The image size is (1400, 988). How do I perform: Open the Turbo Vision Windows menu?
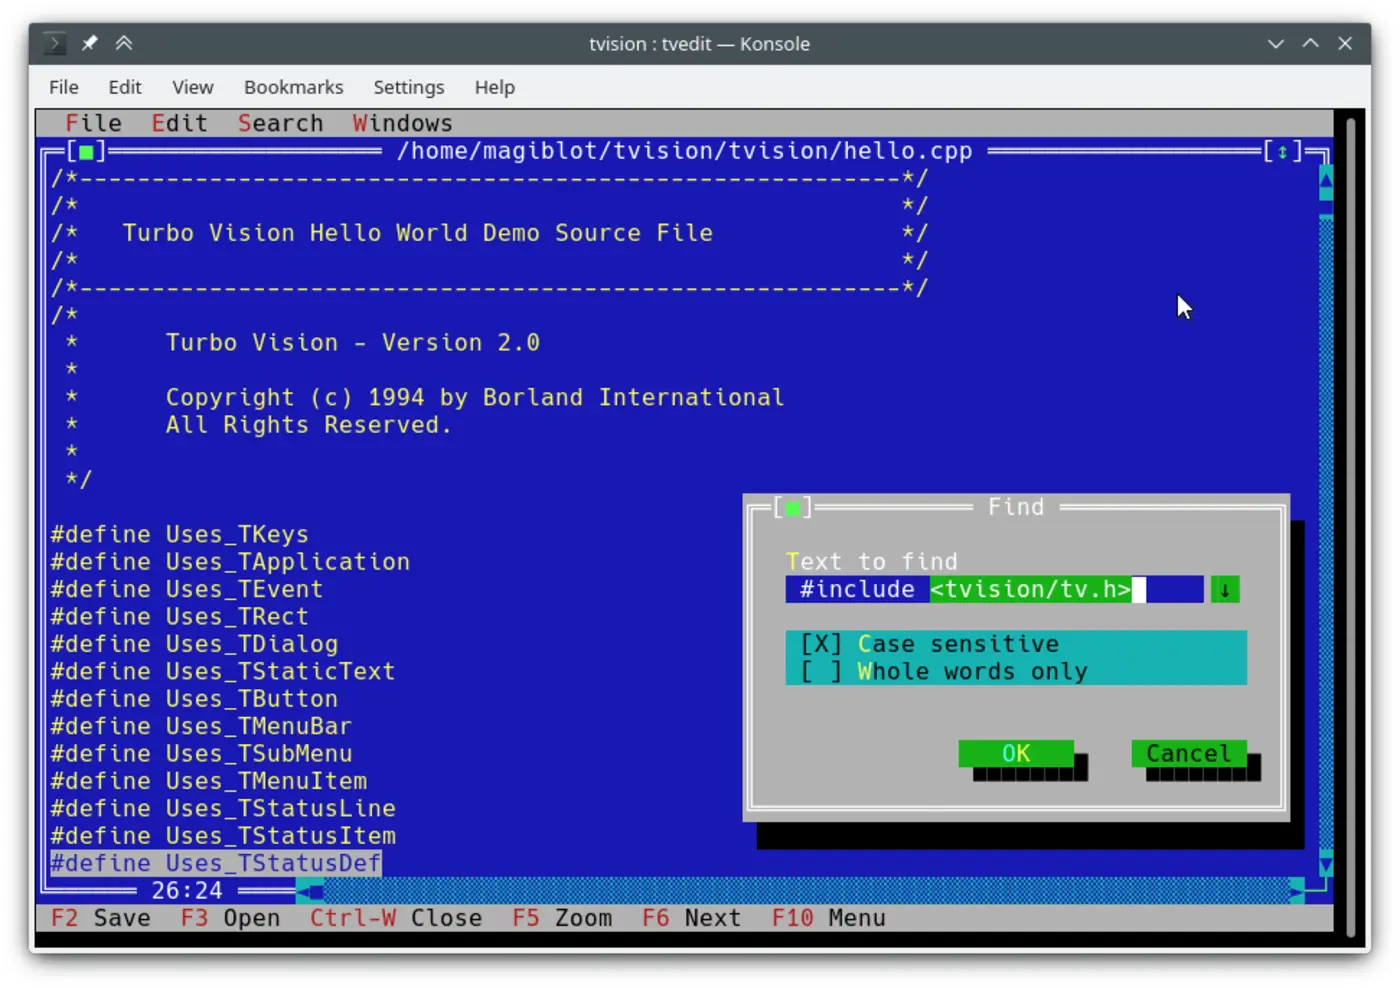click(x=402, y=124)
